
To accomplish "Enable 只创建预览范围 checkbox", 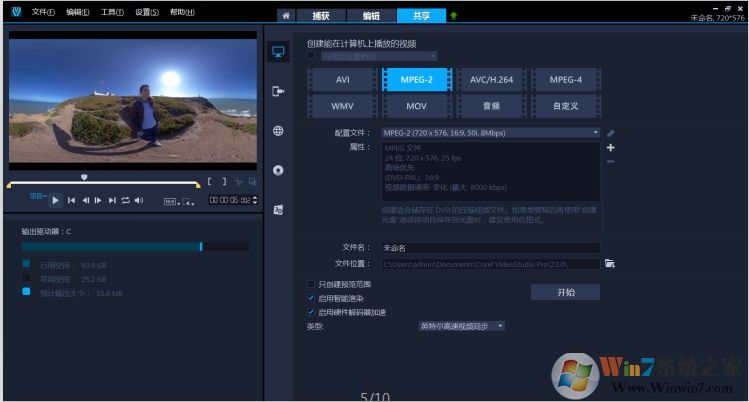I will click(x=311, y=284).
